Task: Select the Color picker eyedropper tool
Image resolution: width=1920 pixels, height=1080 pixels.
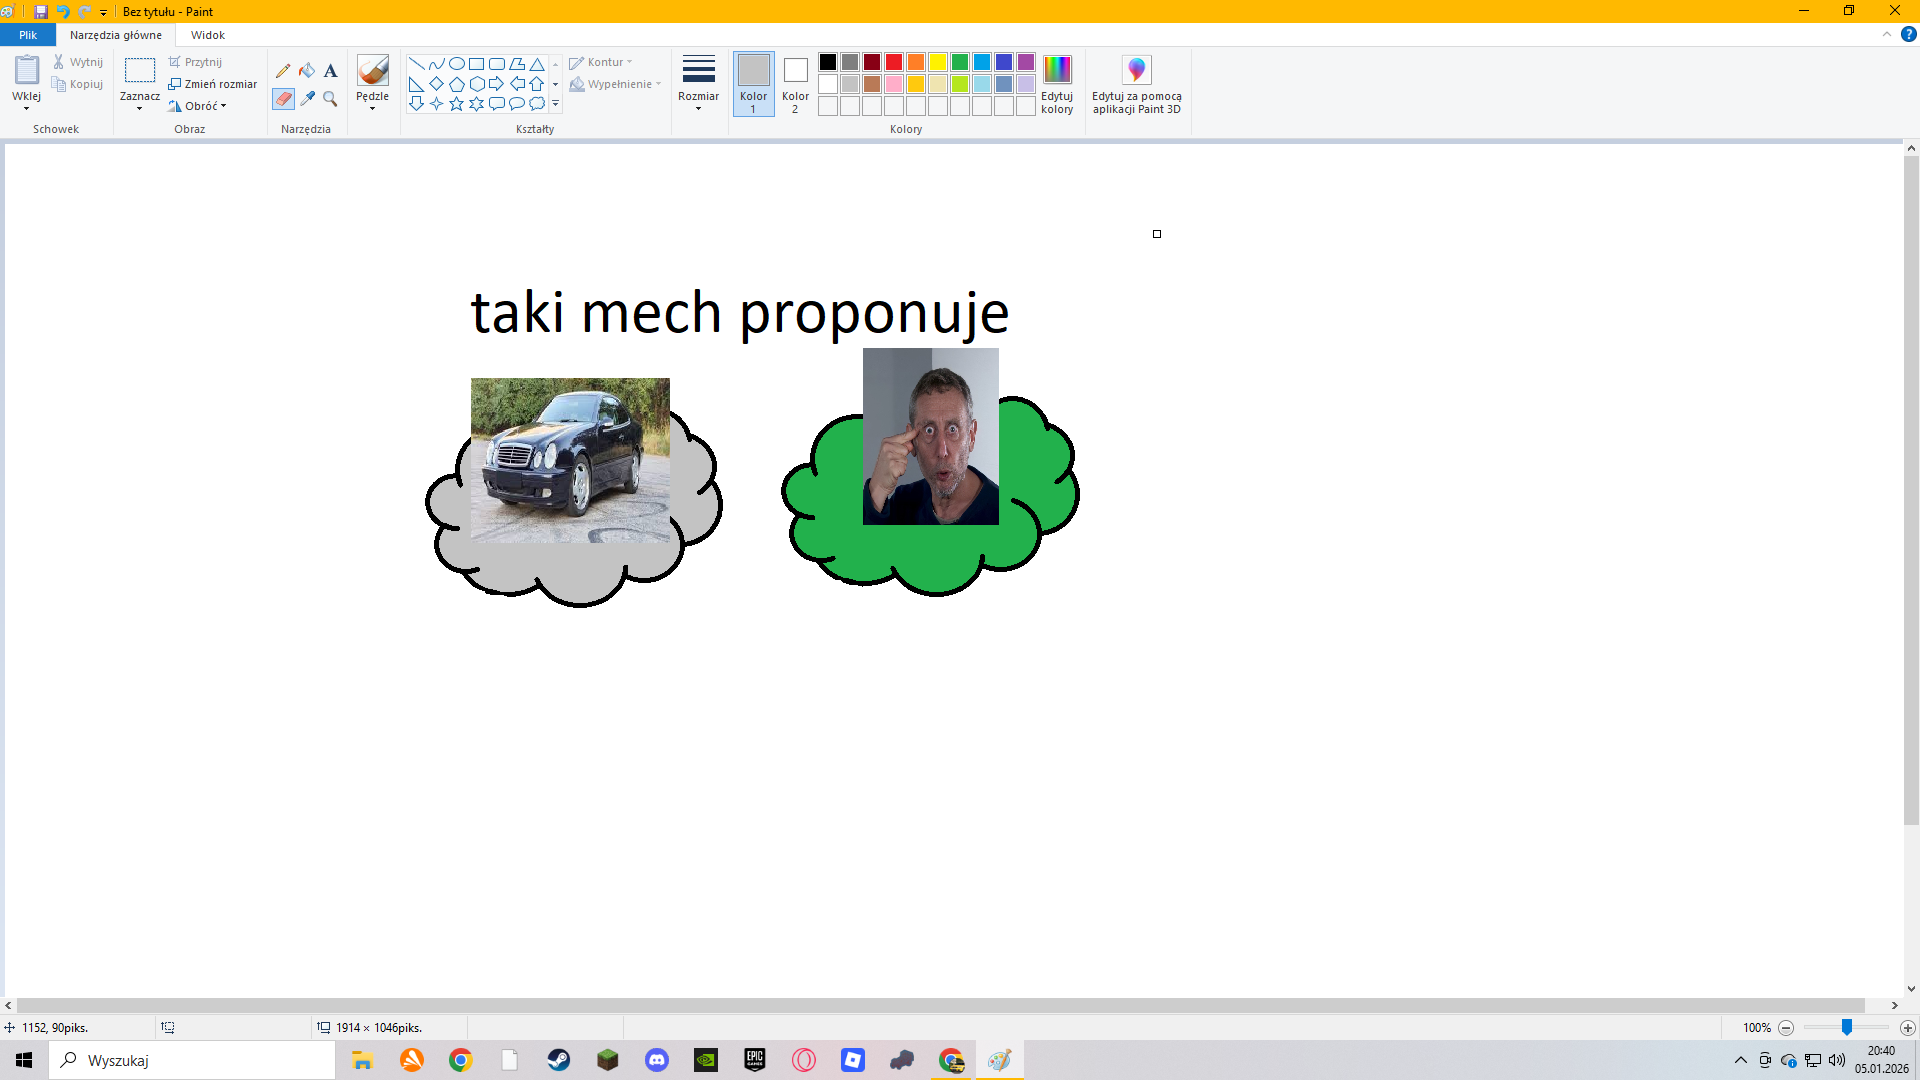Action: (x=307, y=99)
